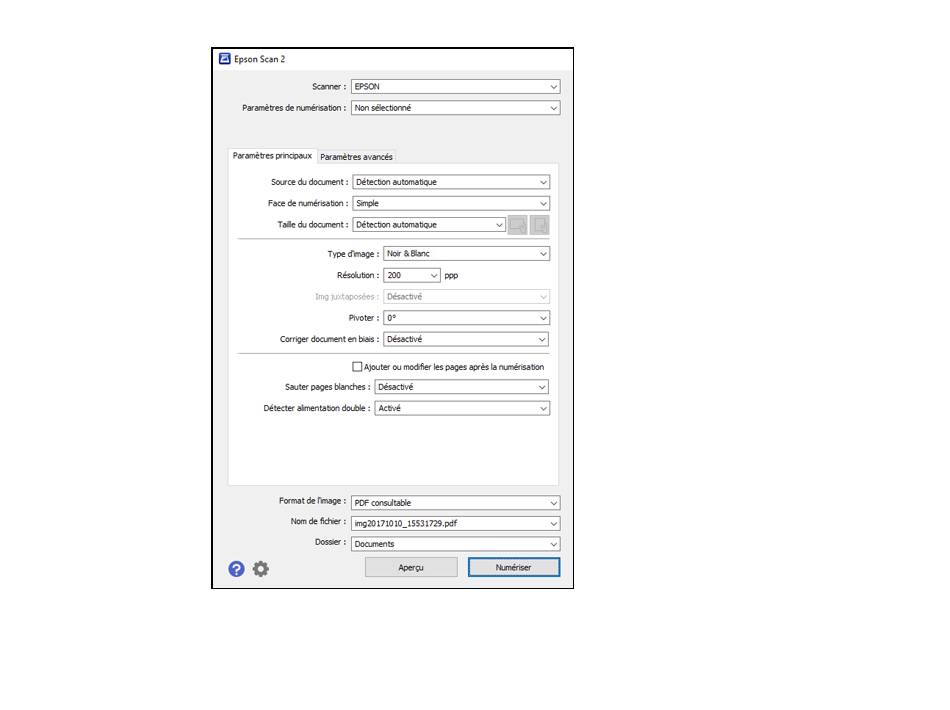Click the Résolution label

357,275
